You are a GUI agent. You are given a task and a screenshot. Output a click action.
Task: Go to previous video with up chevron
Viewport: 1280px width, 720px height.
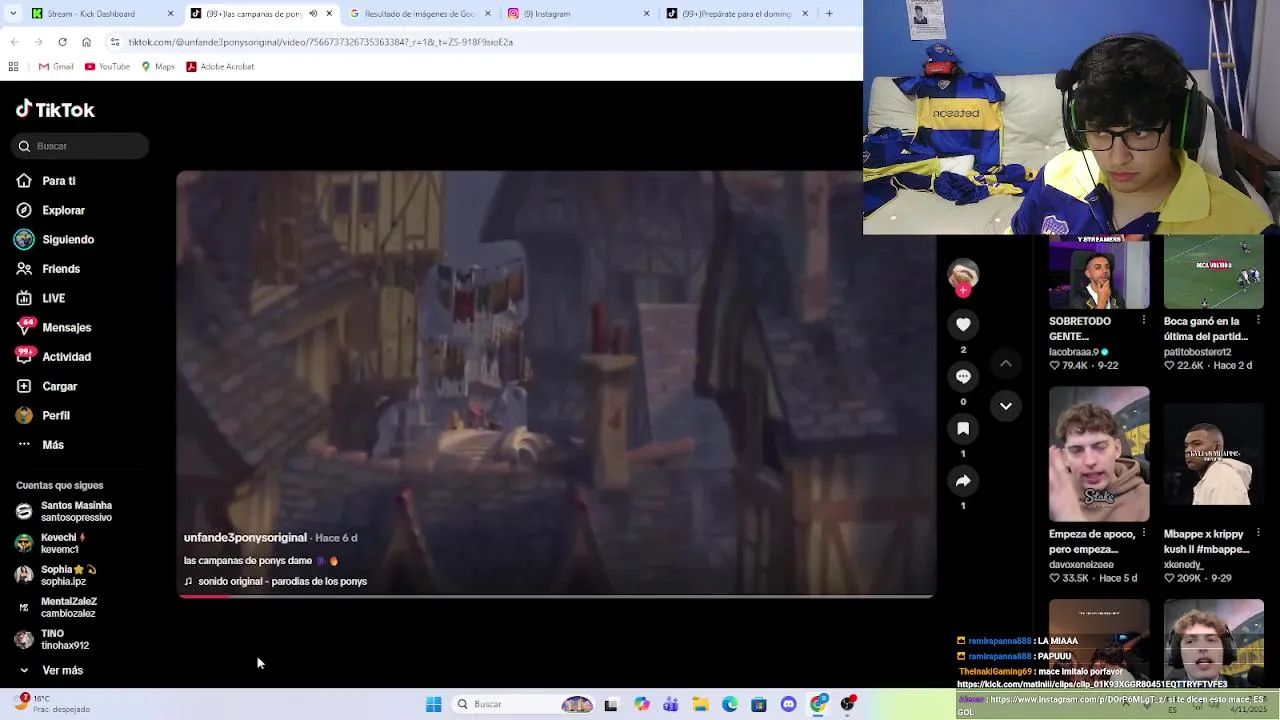coord(1006,364)
